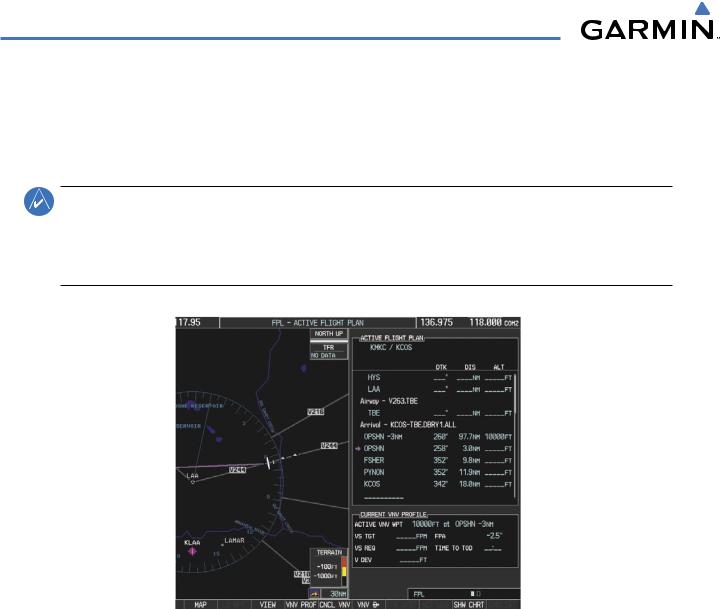Click the ALT column header

click(499, 367)
